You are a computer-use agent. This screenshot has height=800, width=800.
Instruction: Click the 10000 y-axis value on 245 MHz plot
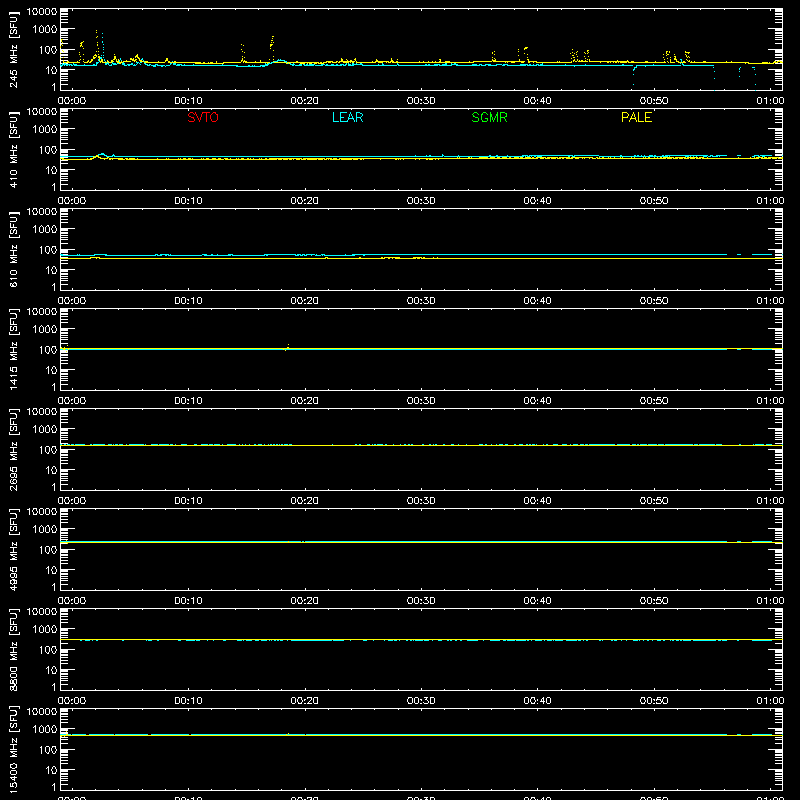click(x=42, y=12)
